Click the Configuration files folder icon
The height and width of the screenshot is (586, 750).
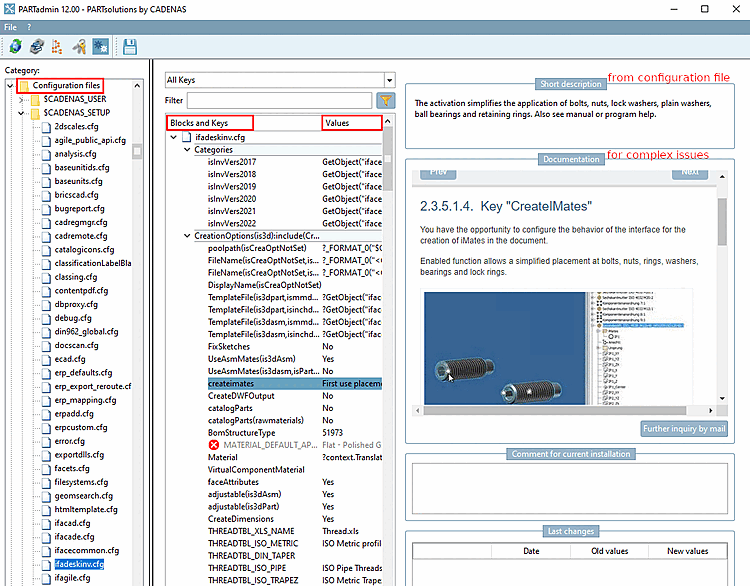point(24,86)
